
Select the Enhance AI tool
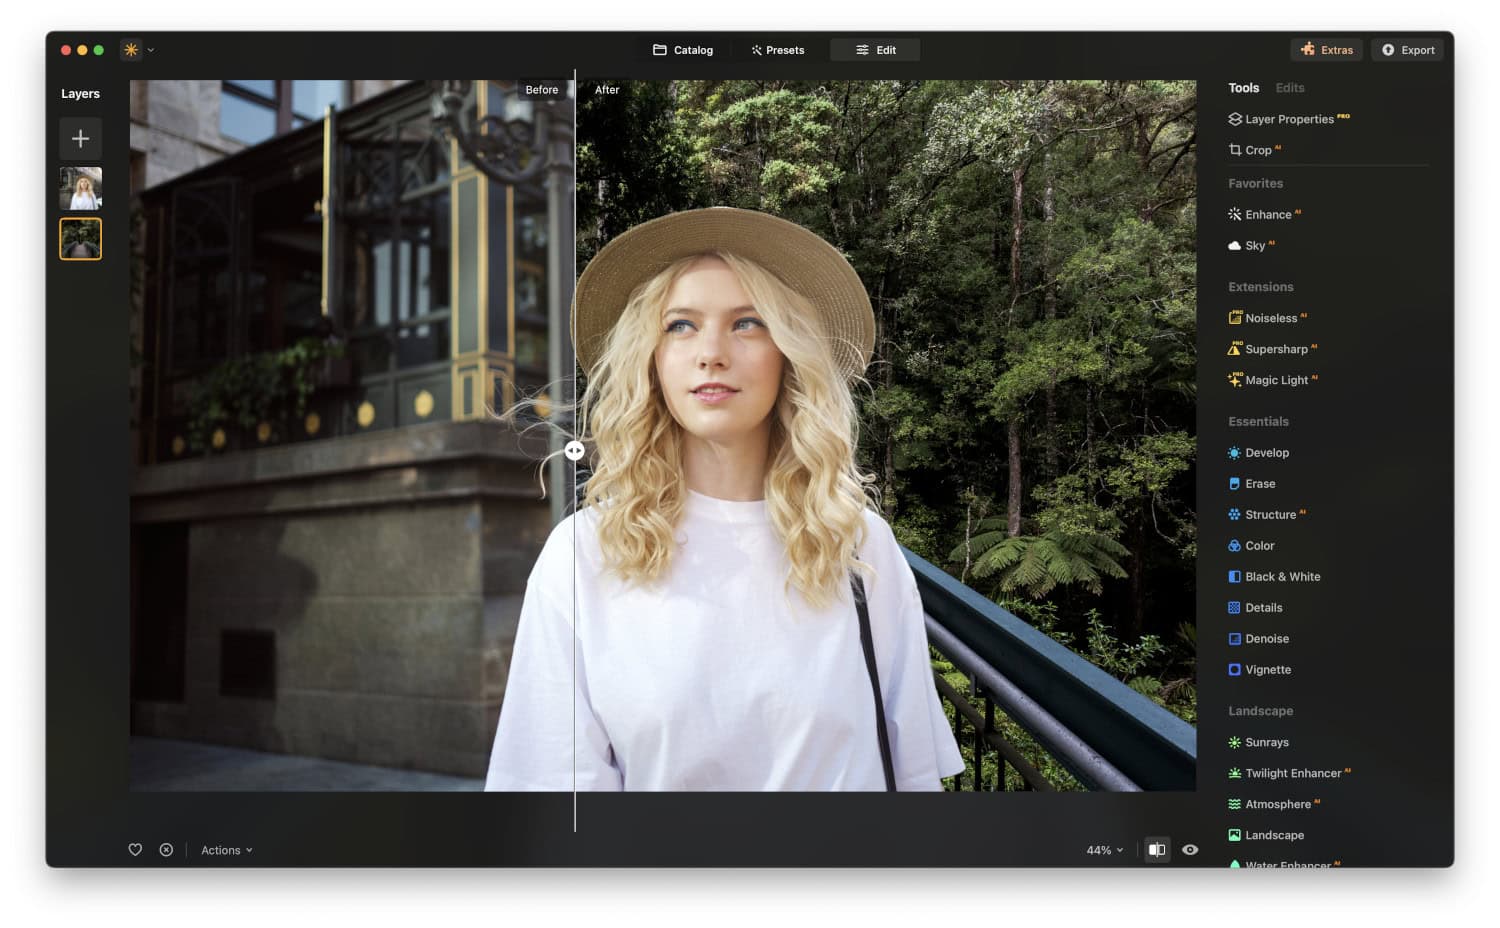tap(1271, 214)
